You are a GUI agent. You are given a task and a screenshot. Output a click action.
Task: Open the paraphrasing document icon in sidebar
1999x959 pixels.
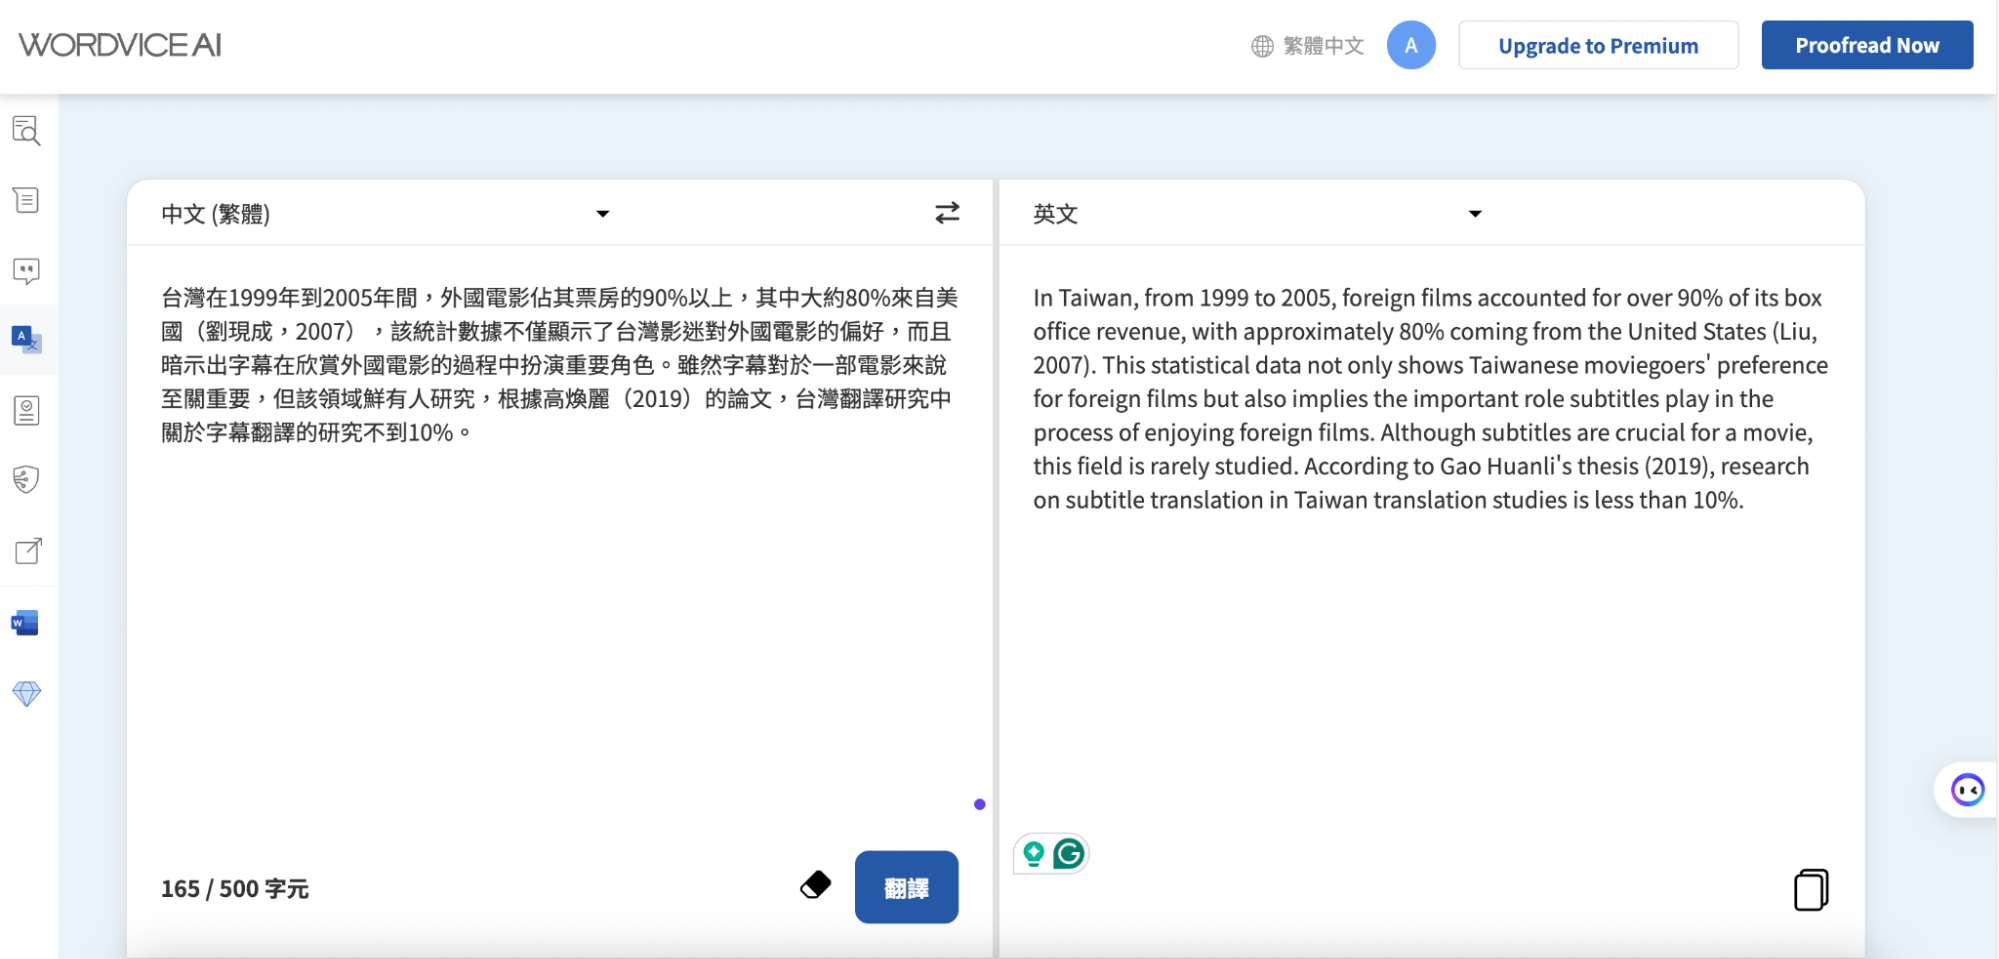[26, 201]
